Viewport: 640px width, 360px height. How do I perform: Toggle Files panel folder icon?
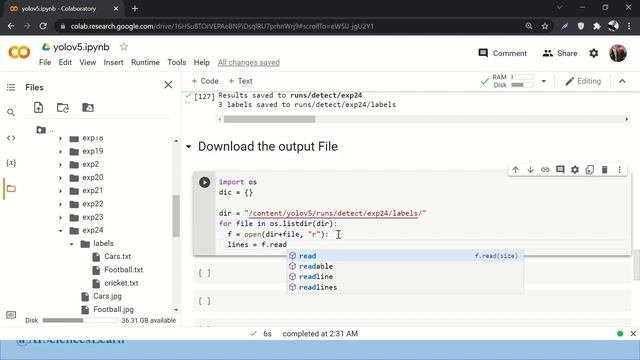pos(11,189)
